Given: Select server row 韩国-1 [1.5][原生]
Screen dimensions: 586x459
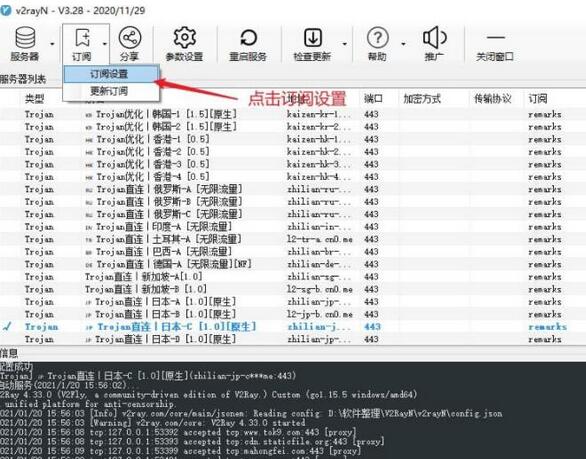Looking at the screenshot, I should click(x=293, y=114).
